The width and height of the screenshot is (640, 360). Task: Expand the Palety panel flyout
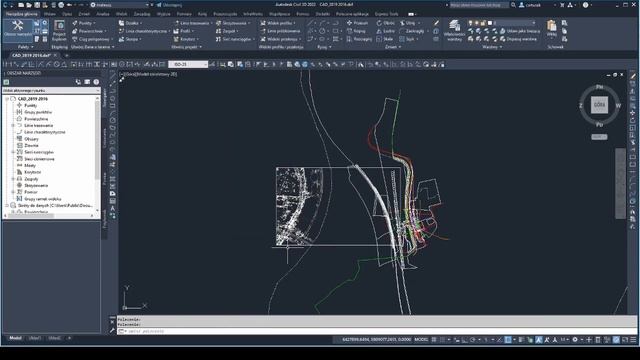pyautogui.click(x=25, y=47)
